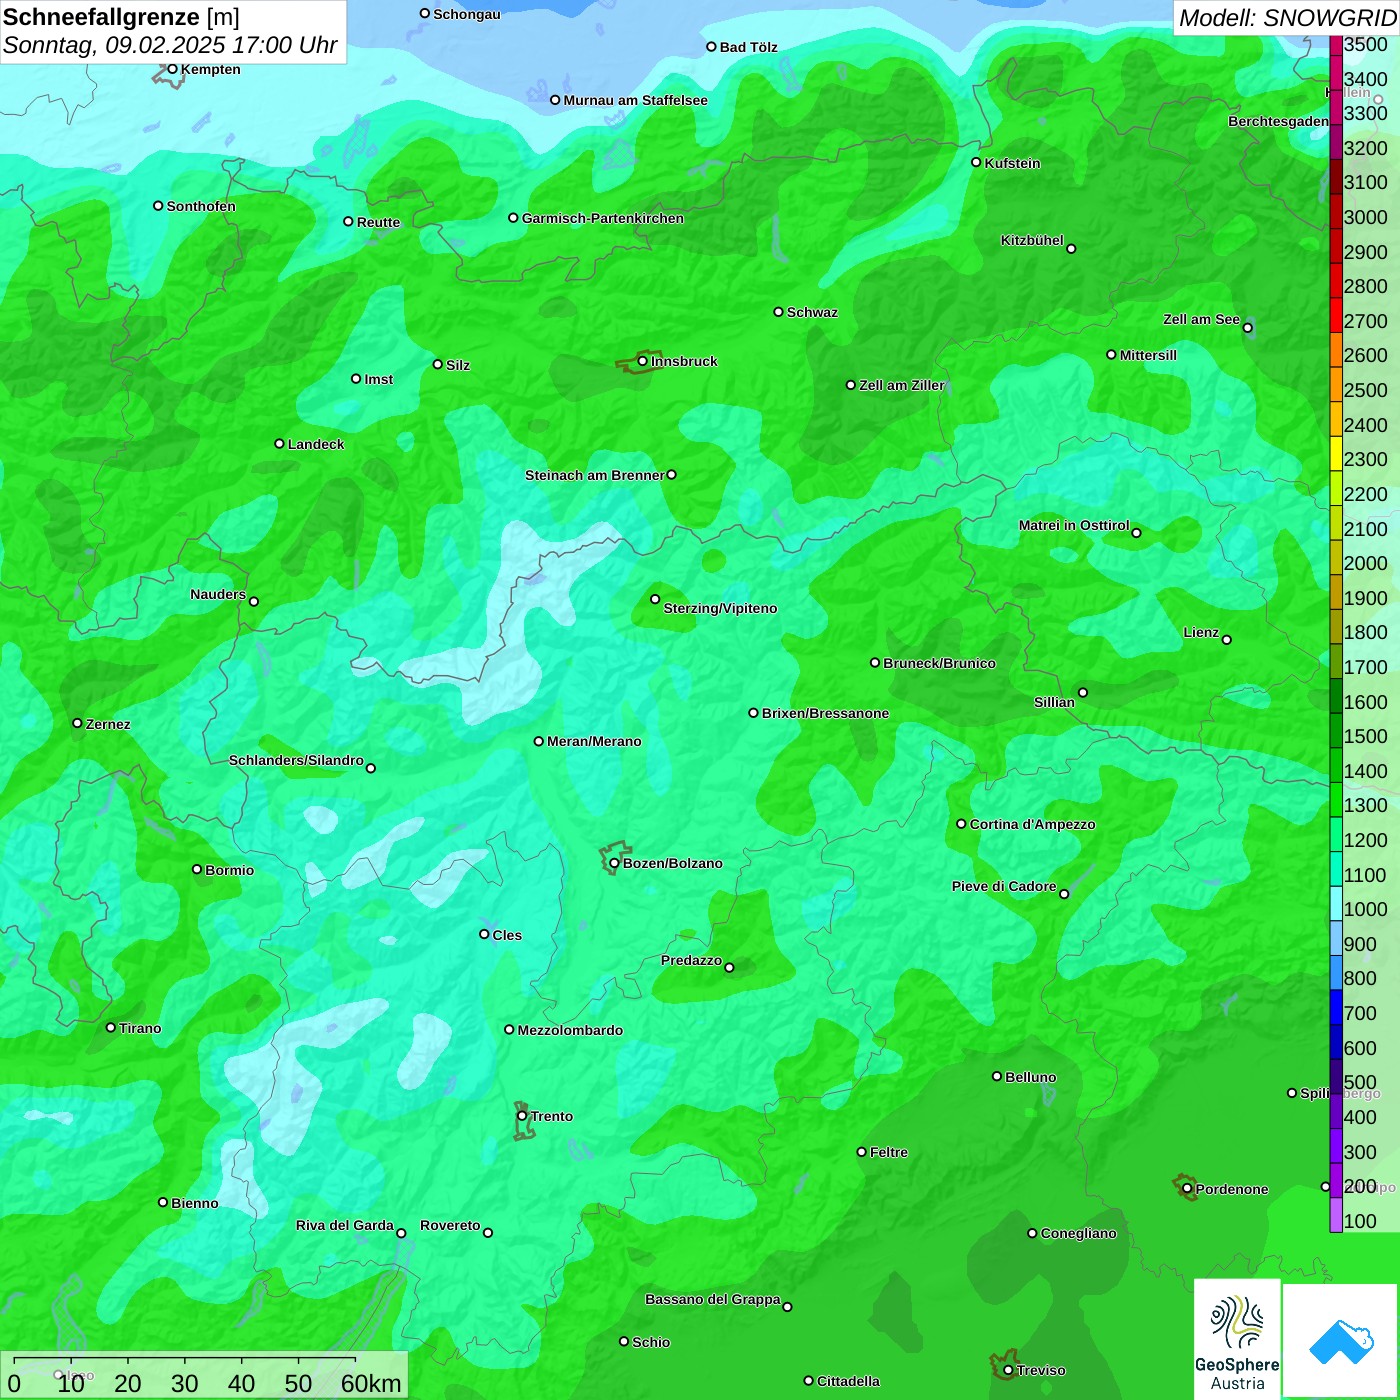Click the "Sterzing/Vipiteno" label

(x=720, y=608)
